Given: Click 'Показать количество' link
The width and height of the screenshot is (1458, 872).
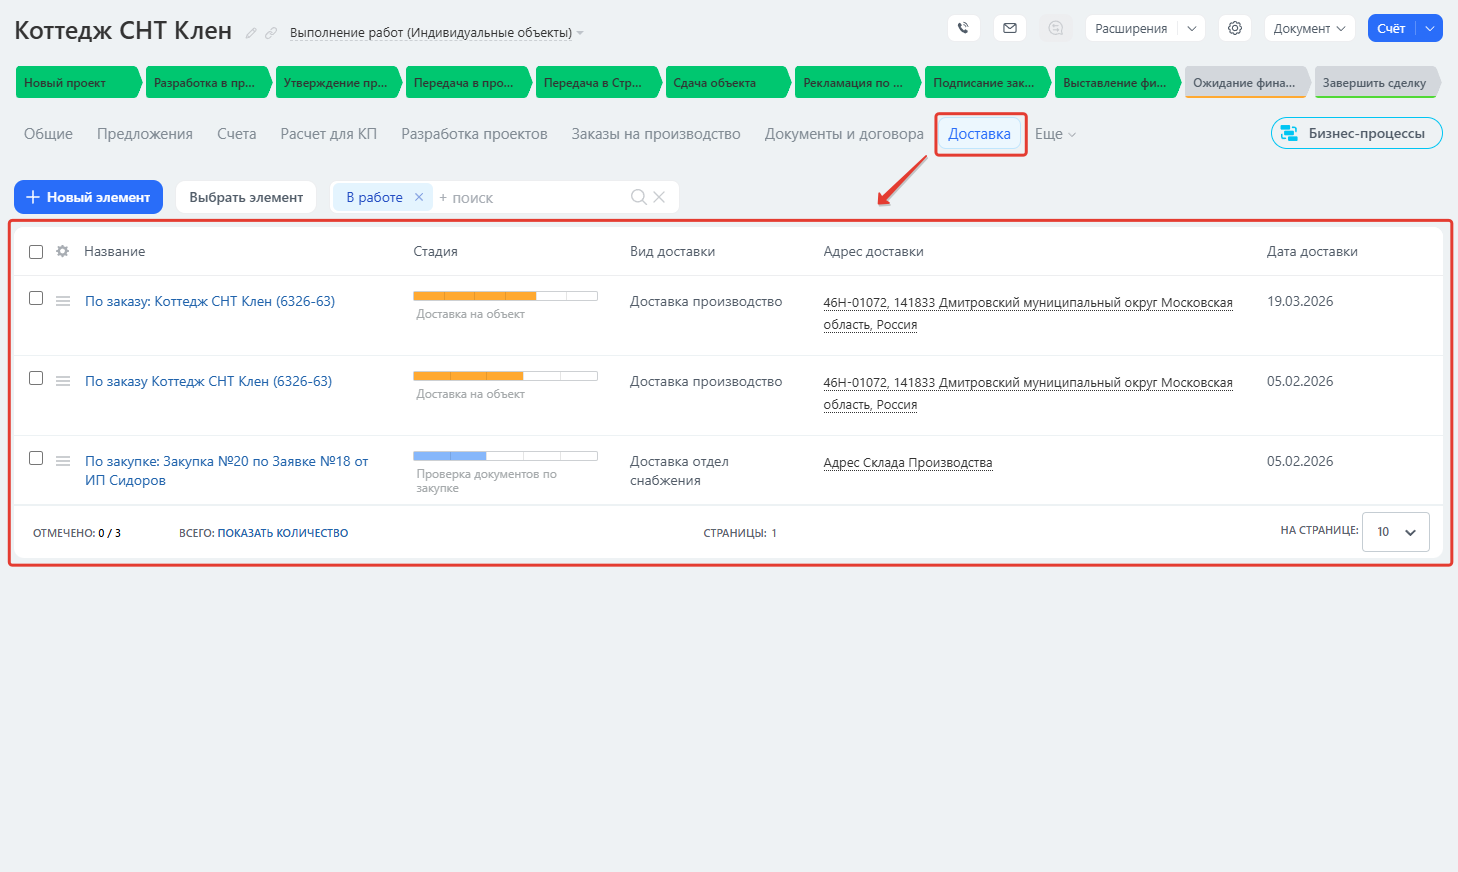Looking at the screenshot, I should point(282,533).
